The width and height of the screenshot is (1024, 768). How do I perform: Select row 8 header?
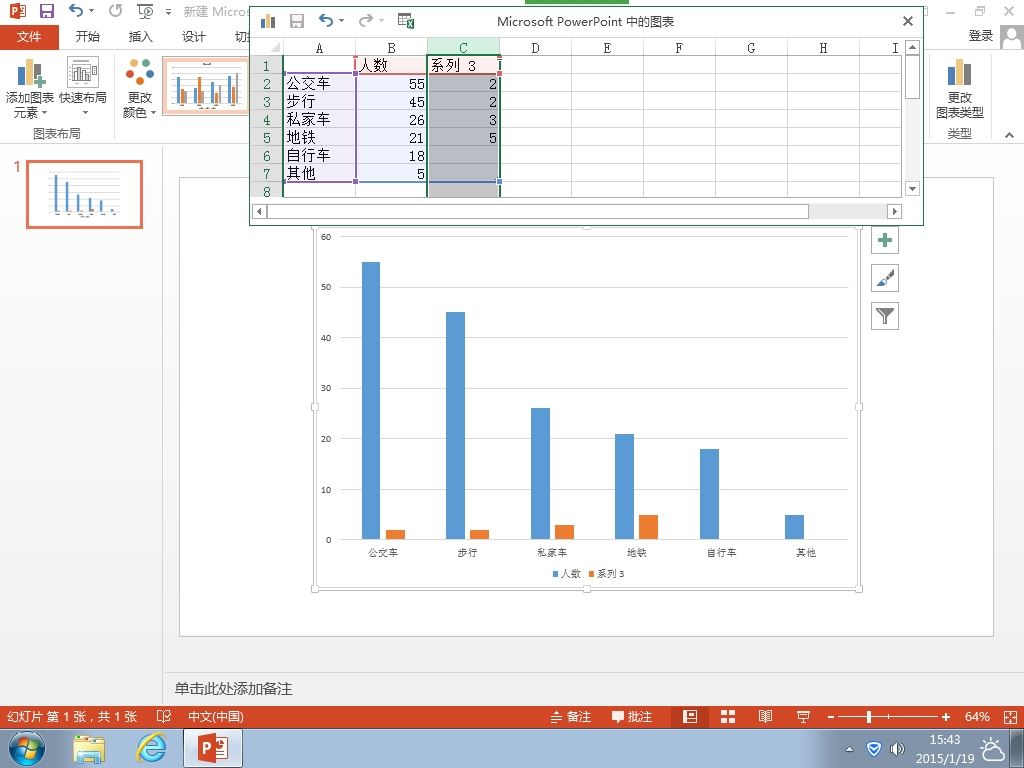click(x=266, y=191)
